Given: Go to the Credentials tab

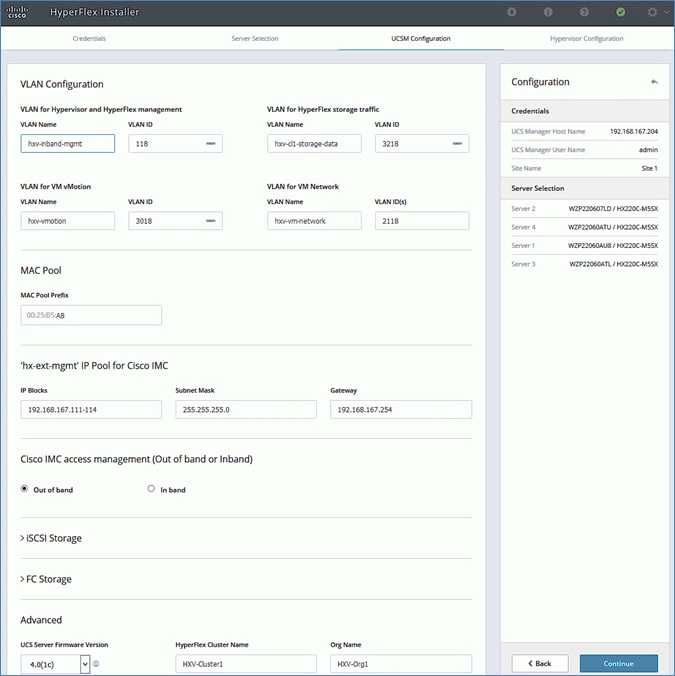Looking at the screenshot, I should pos(89,38).
